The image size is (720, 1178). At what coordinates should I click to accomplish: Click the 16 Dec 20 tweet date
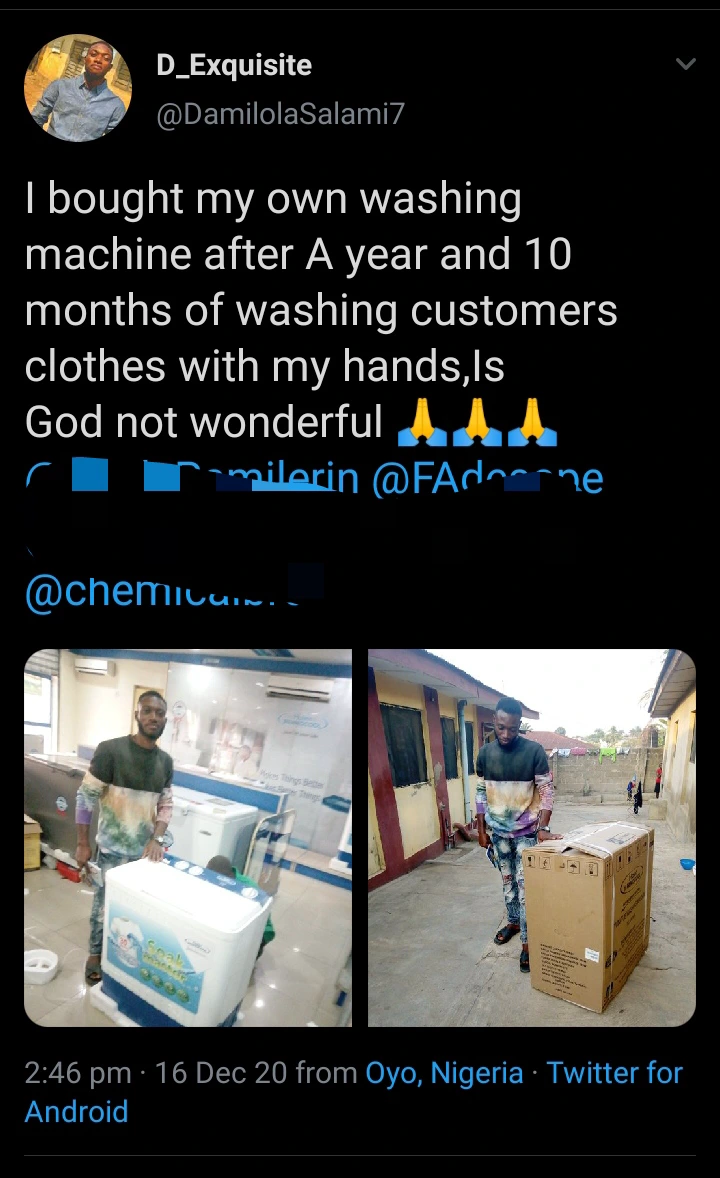221,1073
